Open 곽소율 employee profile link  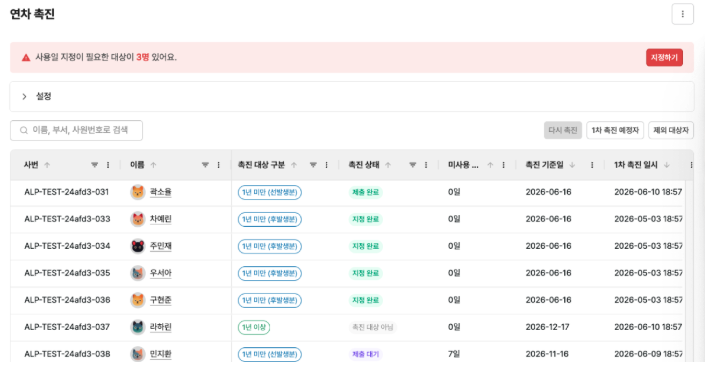(x=161, y=192)
